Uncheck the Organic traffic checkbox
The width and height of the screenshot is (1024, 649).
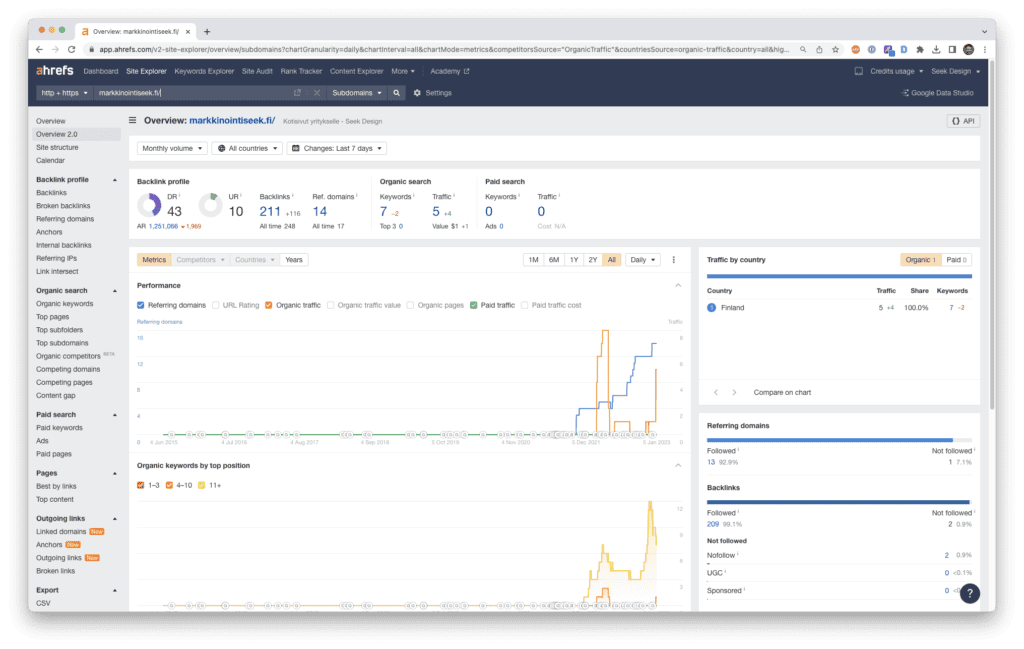point(268,305)
